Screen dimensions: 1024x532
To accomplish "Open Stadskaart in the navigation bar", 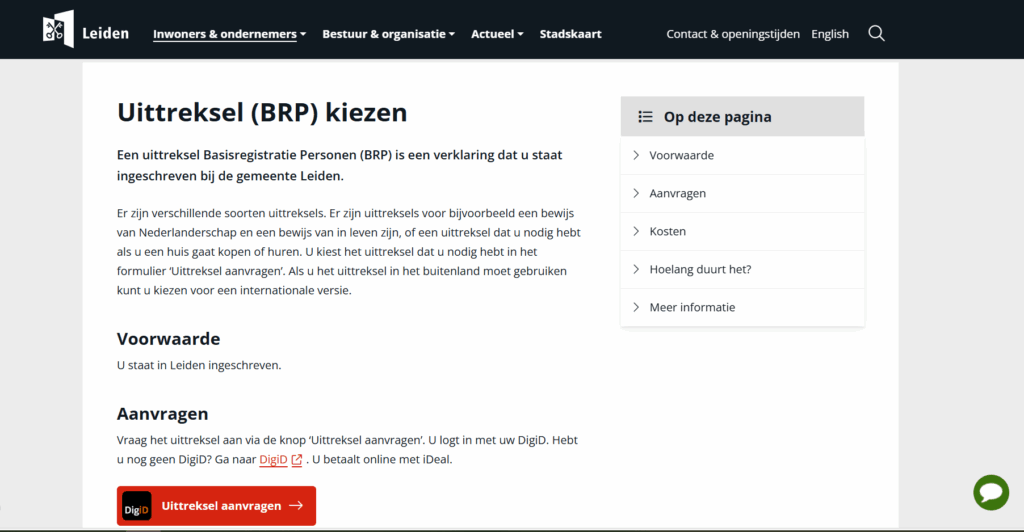I will tap(570, 34).
